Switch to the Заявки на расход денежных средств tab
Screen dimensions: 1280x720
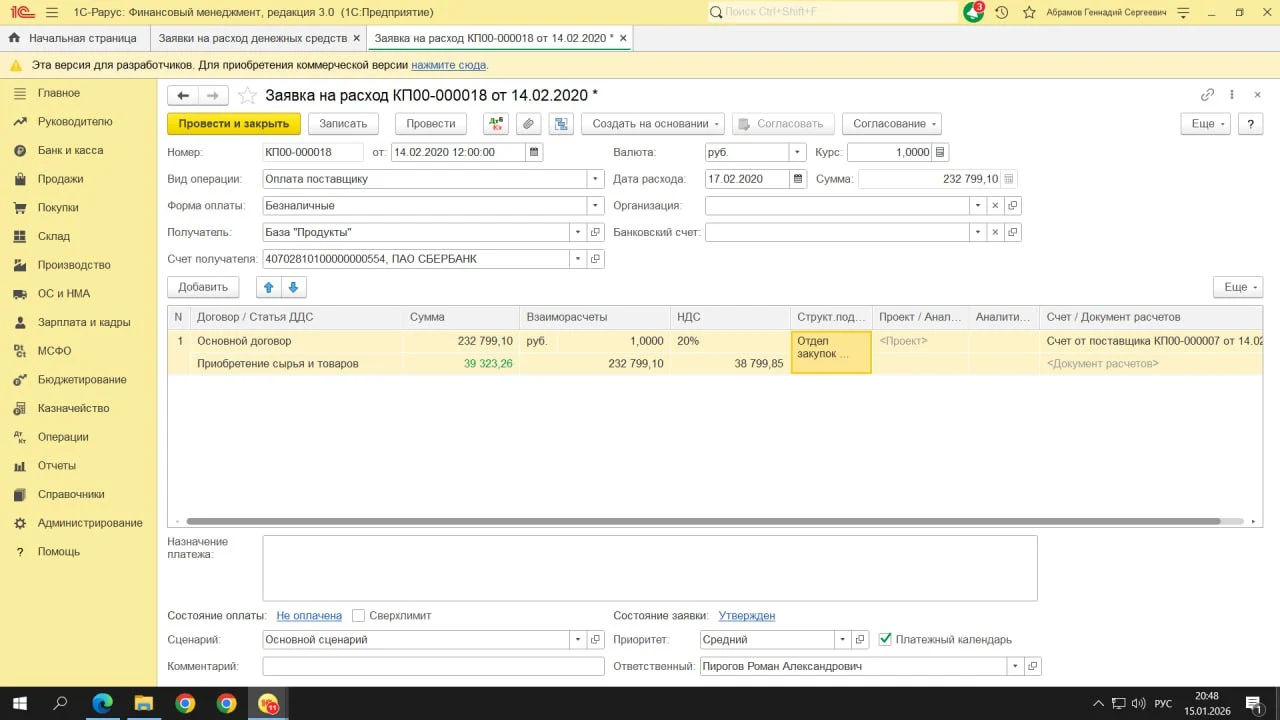pos(253,38)
